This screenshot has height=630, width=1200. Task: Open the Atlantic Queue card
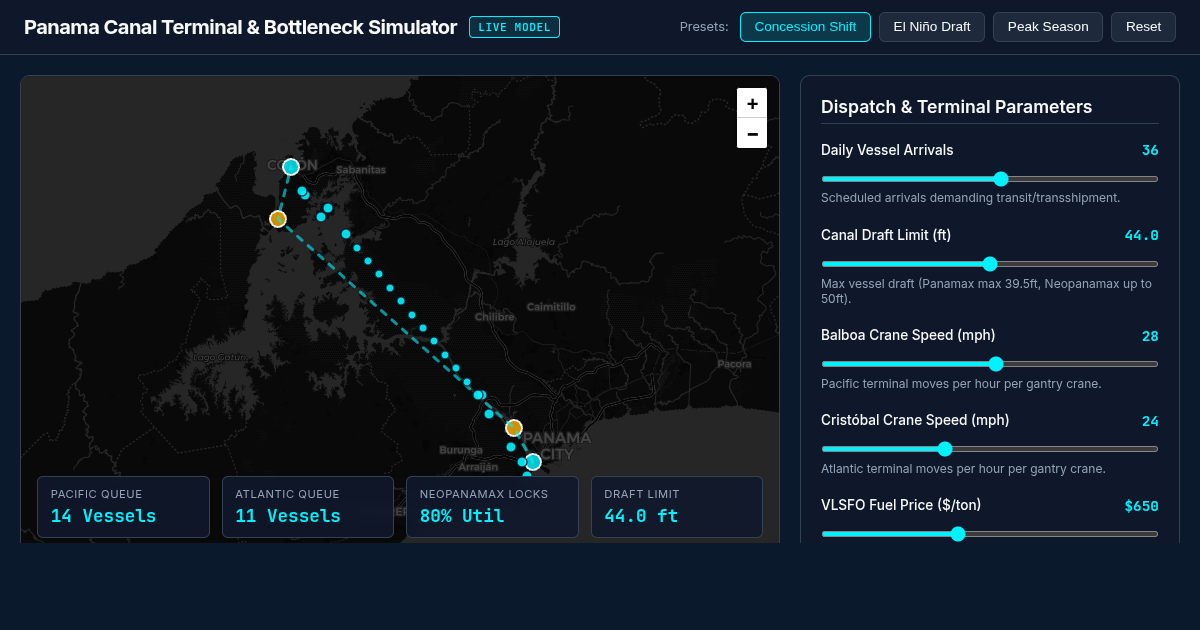tap(308, 507)
